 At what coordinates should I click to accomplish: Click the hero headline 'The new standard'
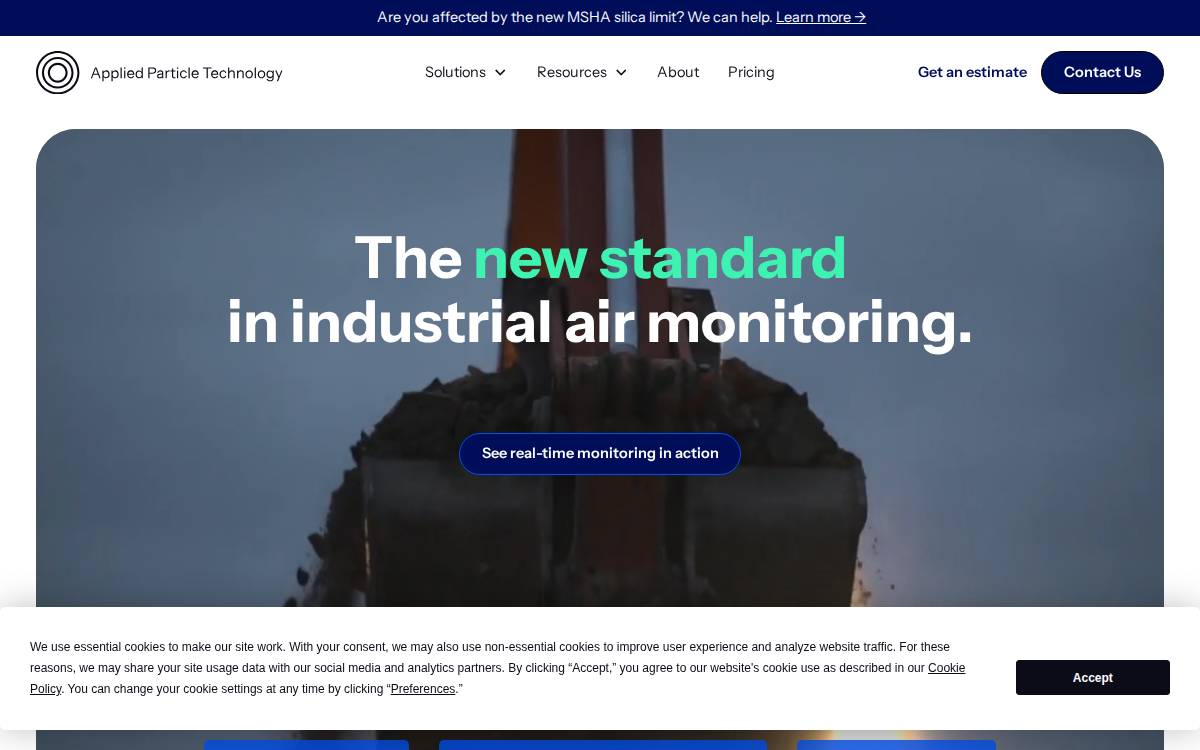[600, 258]
